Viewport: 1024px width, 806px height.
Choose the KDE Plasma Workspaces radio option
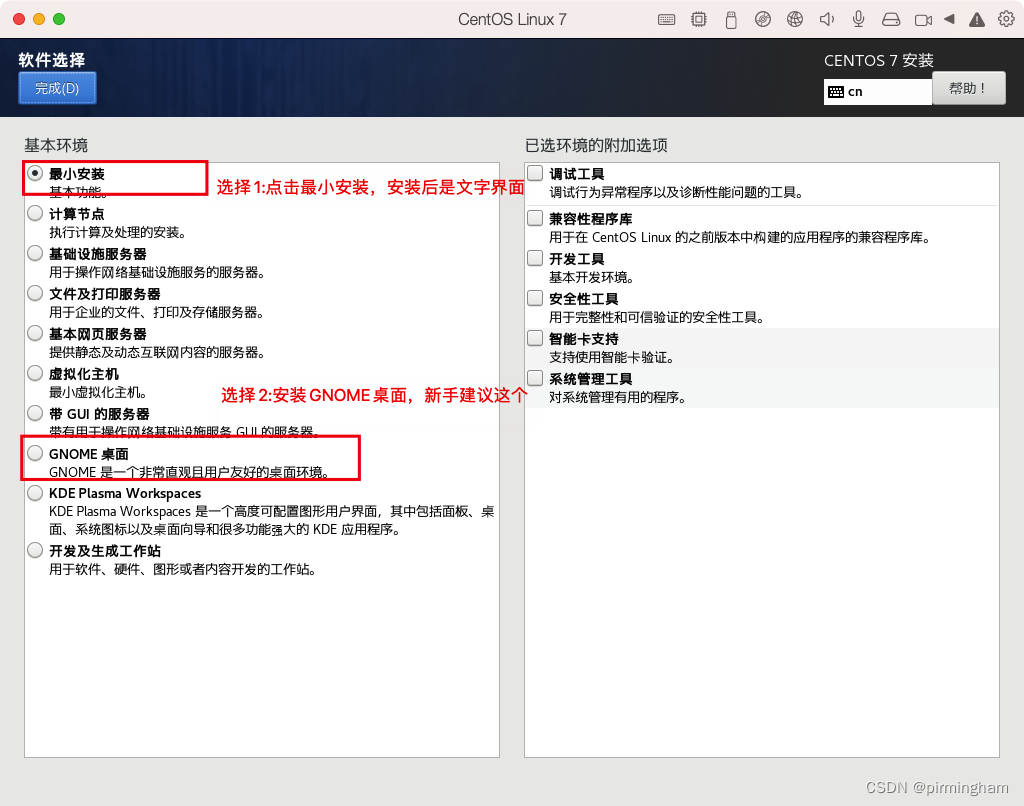[35, 493]
